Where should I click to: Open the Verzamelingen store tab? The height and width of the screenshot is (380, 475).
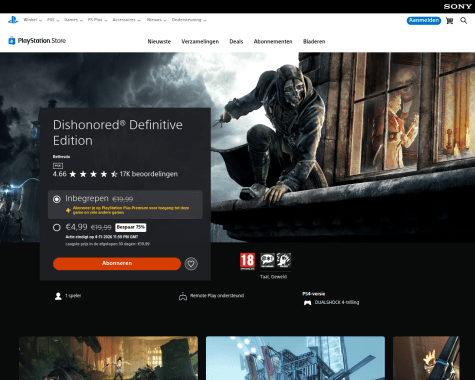coord(200,42)
